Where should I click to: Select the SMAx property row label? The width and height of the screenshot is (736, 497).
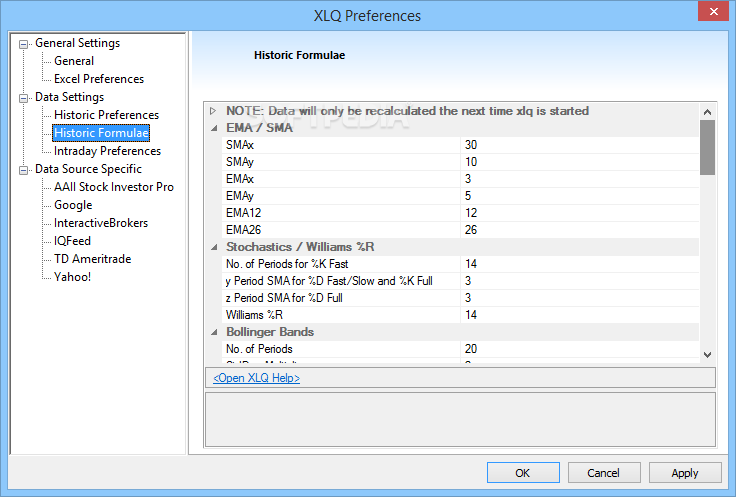(x=240, y=145)
